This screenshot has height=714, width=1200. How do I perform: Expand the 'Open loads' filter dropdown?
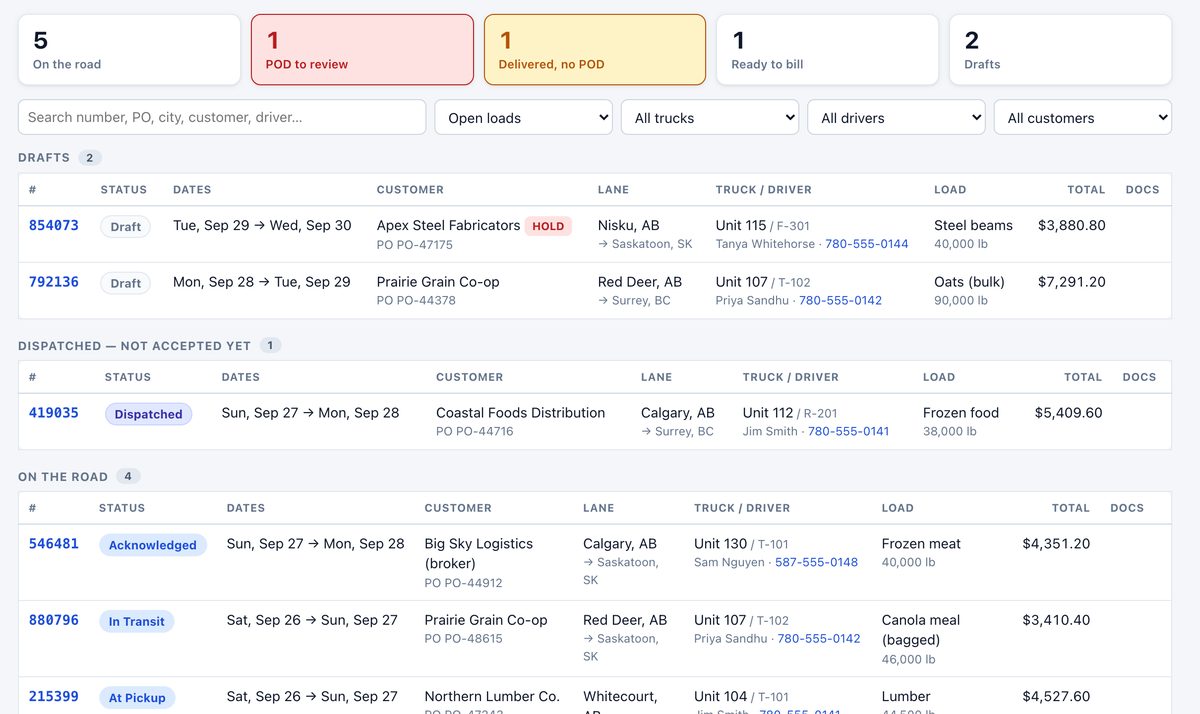pyautogui.click(x=523, y=117)
